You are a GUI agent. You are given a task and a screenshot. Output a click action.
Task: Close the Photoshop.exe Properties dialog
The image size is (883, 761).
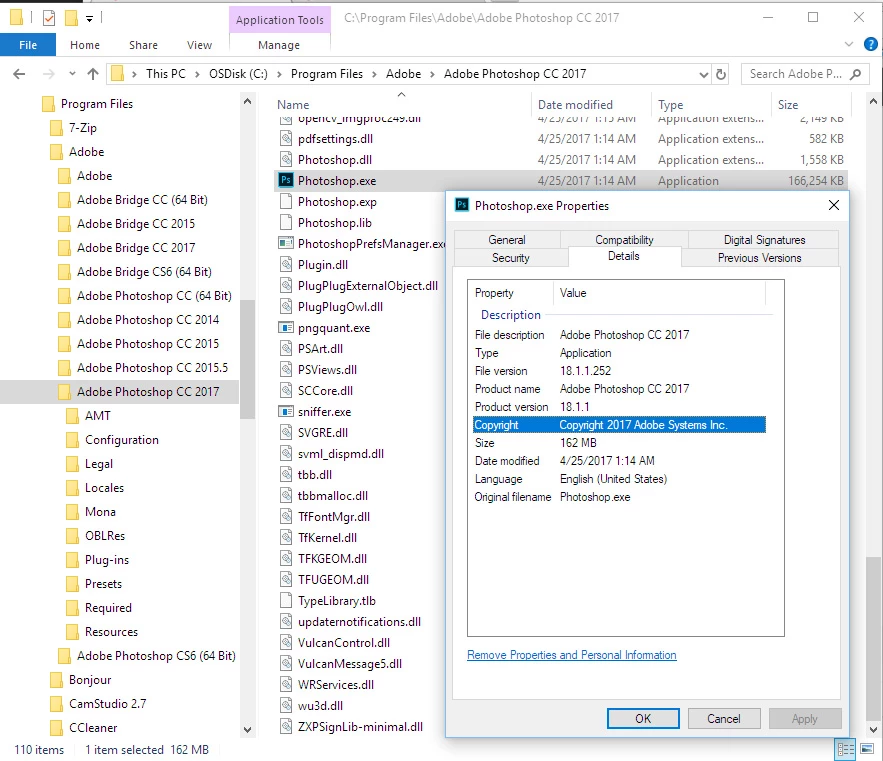[x=833, y=205]
